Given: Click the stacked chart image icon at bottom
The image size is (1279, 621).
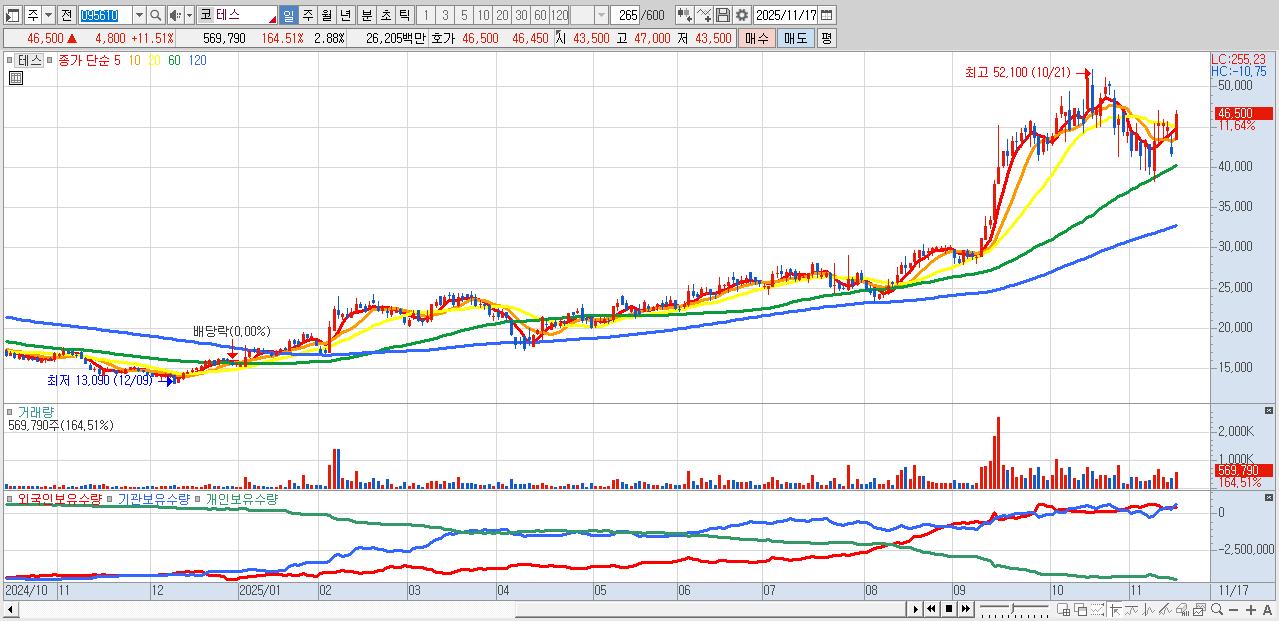Looking at the screenshot, I should tap(1199, 609).
